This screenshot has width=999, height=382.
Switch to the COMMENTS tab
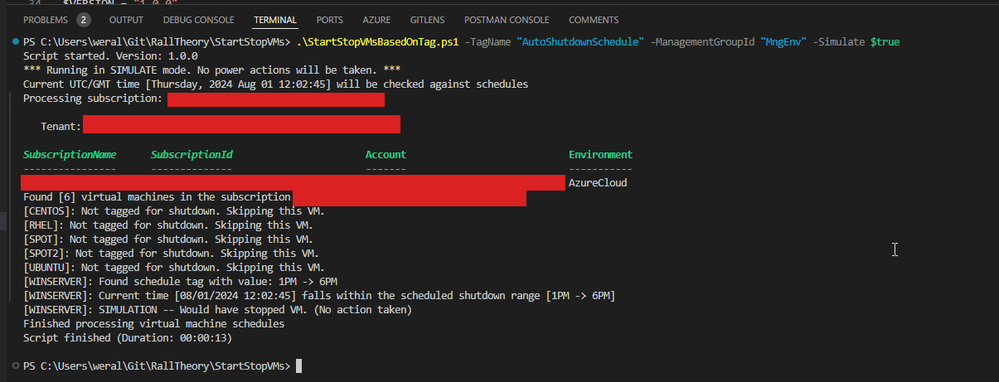pyautogui.click(x=593, y=20)
